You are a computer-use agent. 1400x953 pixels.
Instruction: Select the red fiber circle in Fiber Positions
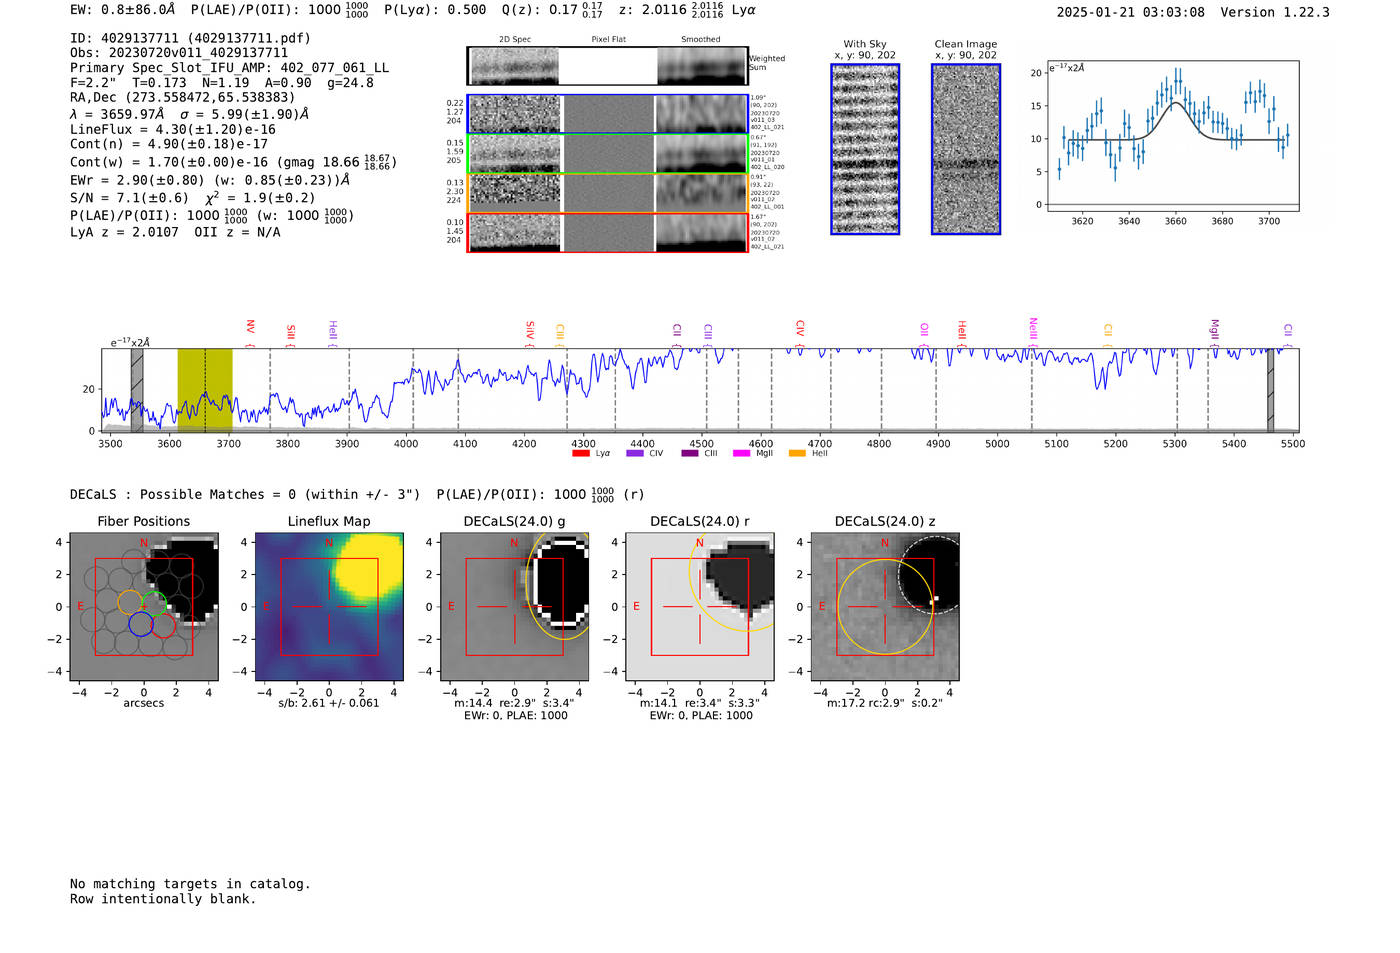pos(164,625)
